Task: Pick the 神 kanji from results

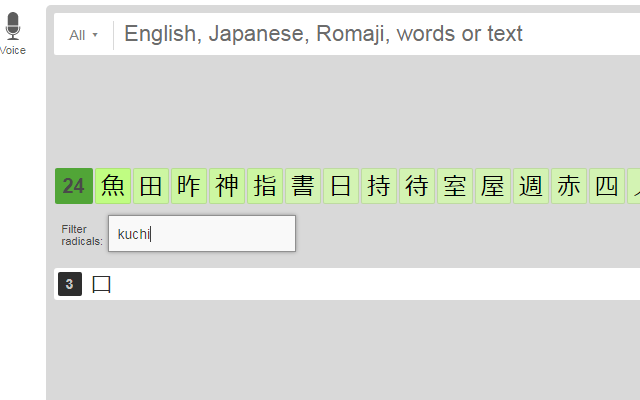Action: (227, 186)
